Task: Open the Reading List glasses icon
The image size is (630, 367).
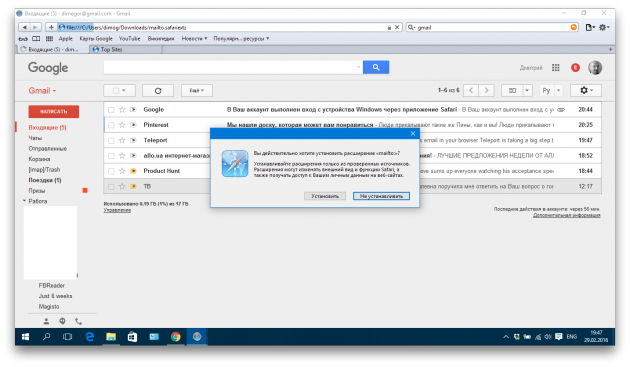Action: click(23, 39)
